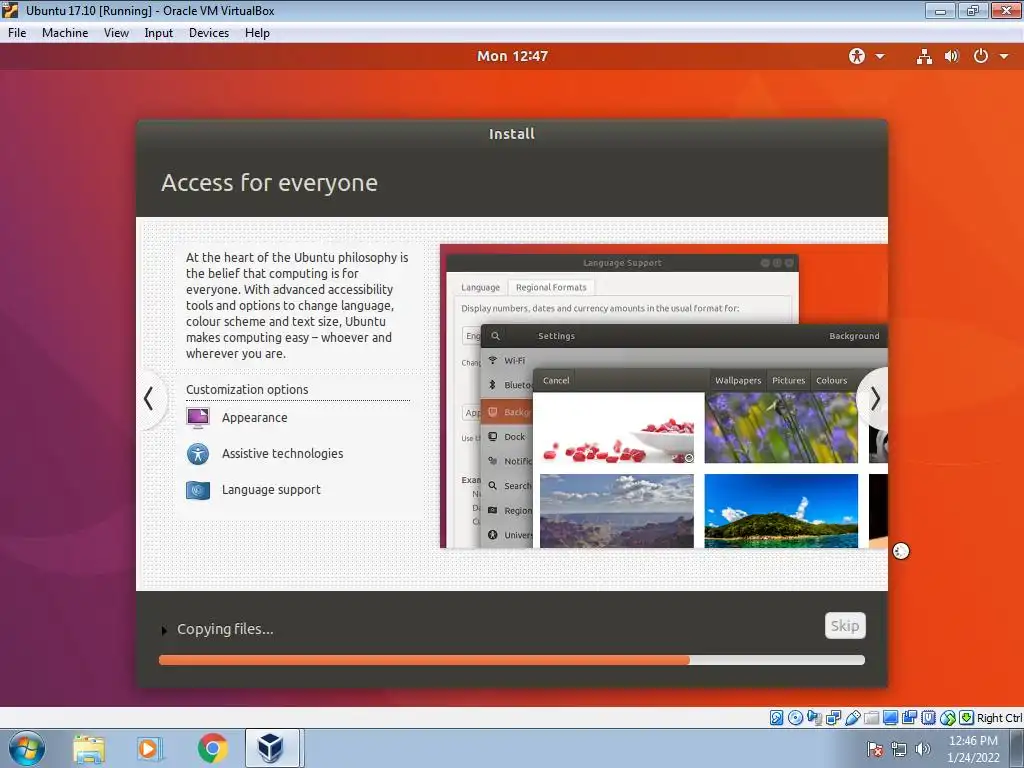Click the Skip button

tap(845, 626)
